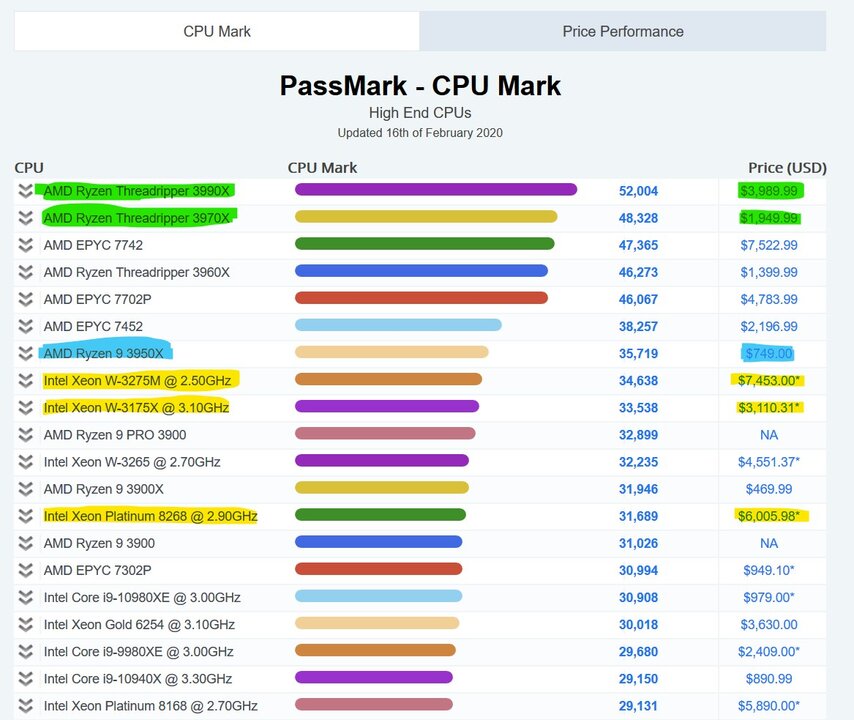The width and height of the screenshot is (854, 720).
Task: Click the $749.00 price
Action: [x=768, y=353]
